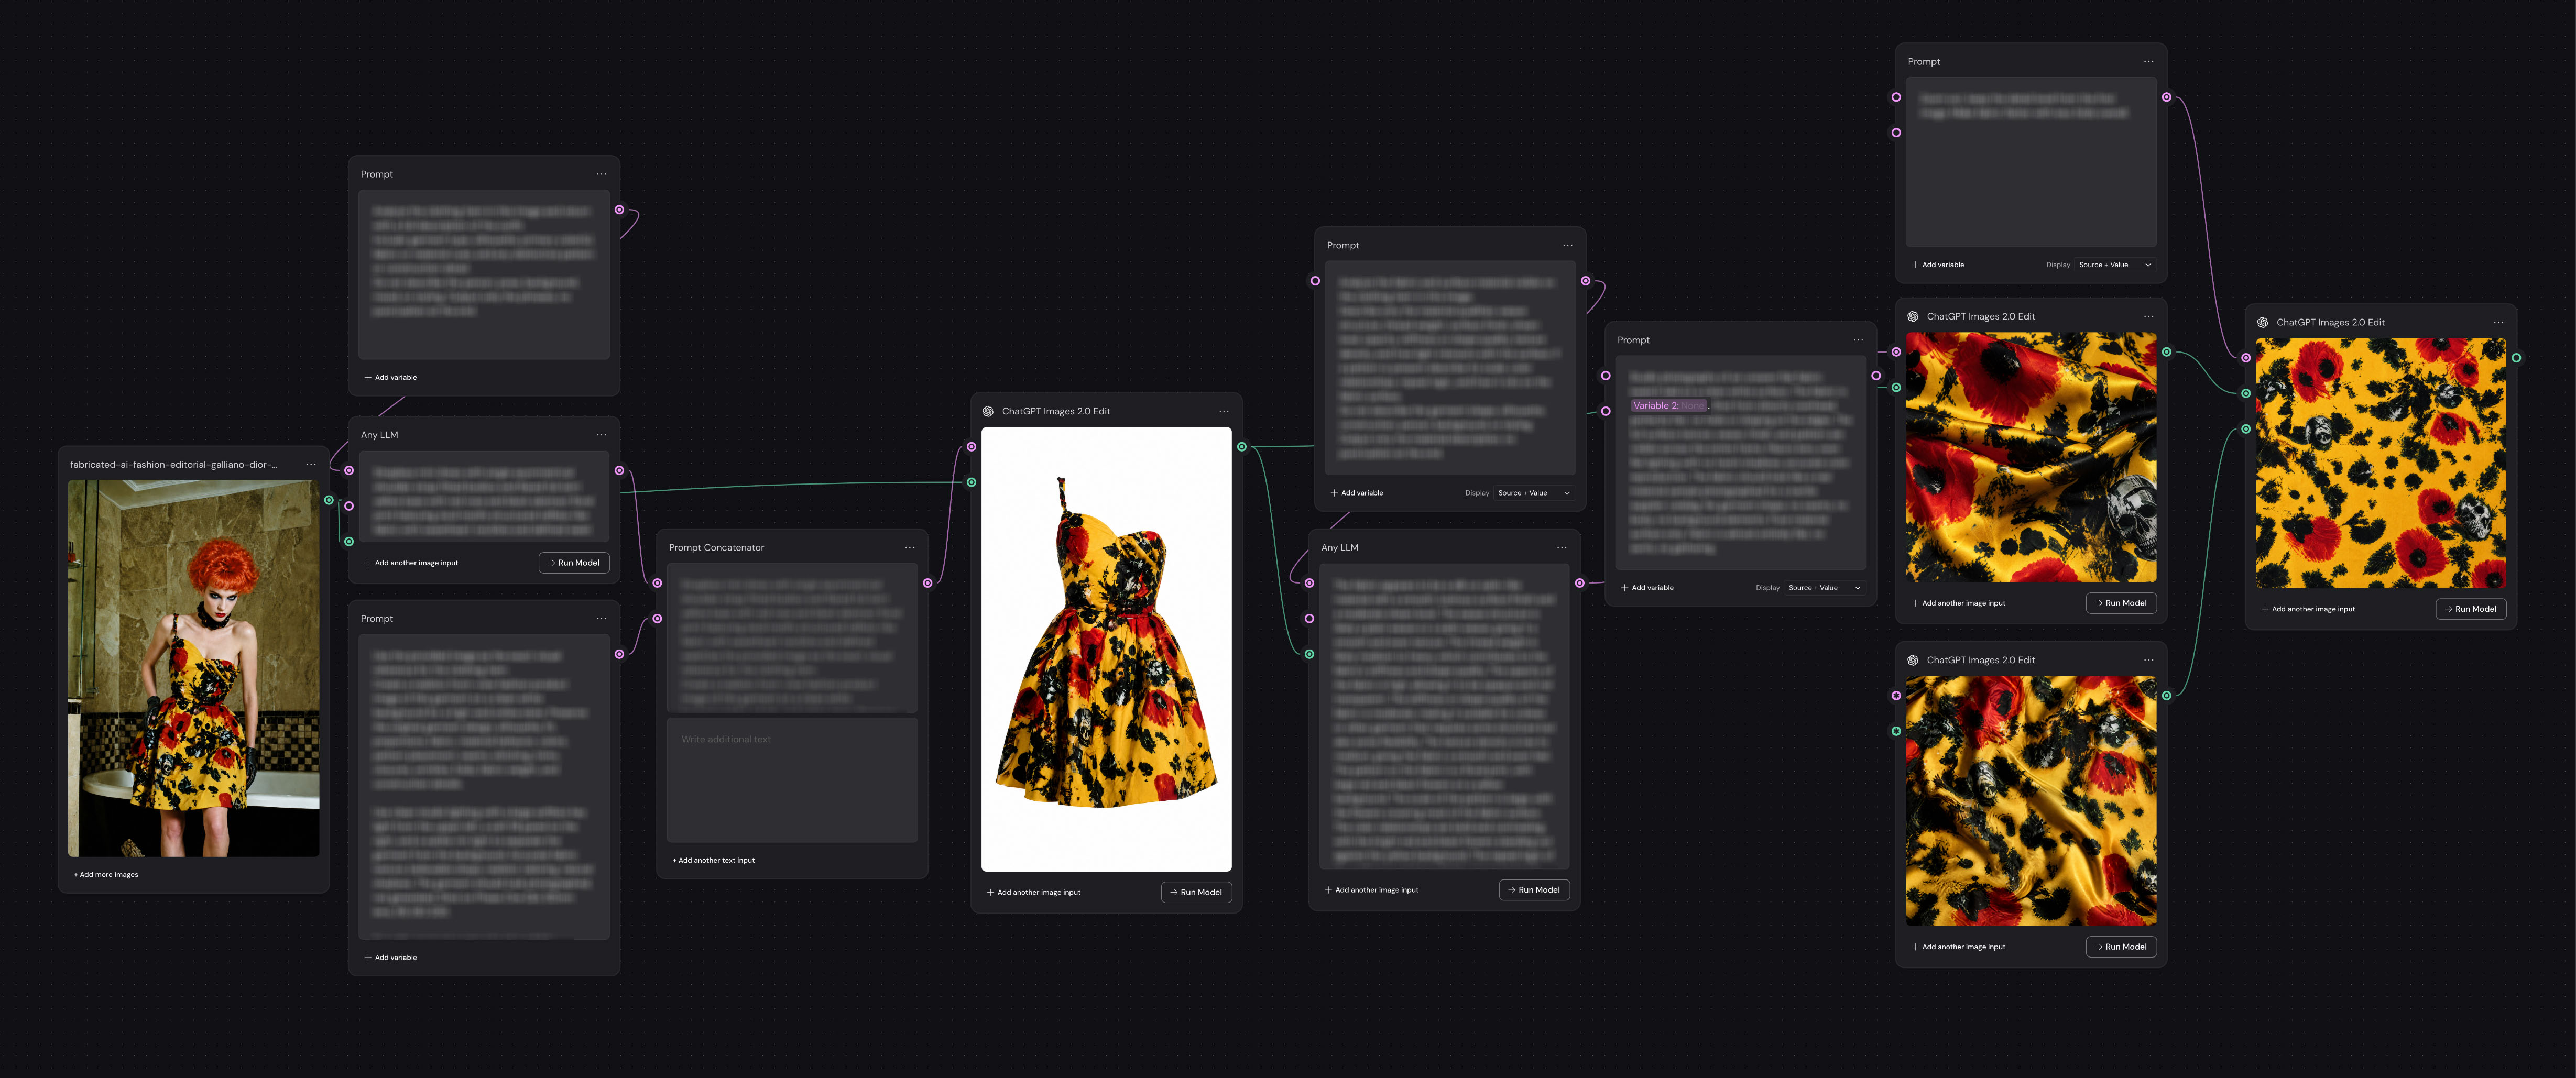This screenshot has width=2576, height=1078.
Task: Click Add more images under fashion photo
Action: click(106, 875)
